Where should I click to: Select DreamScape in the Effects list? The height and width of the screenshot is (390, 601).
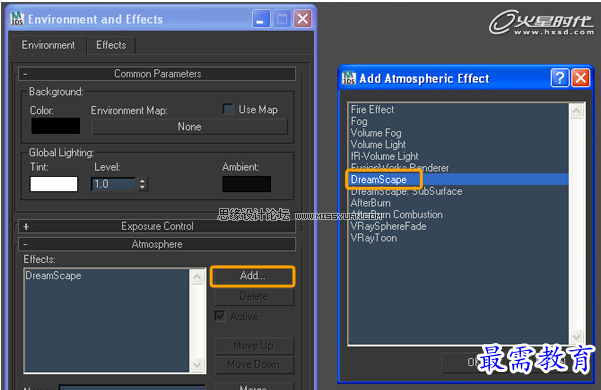pyautogui.click(x=53, y=275)
